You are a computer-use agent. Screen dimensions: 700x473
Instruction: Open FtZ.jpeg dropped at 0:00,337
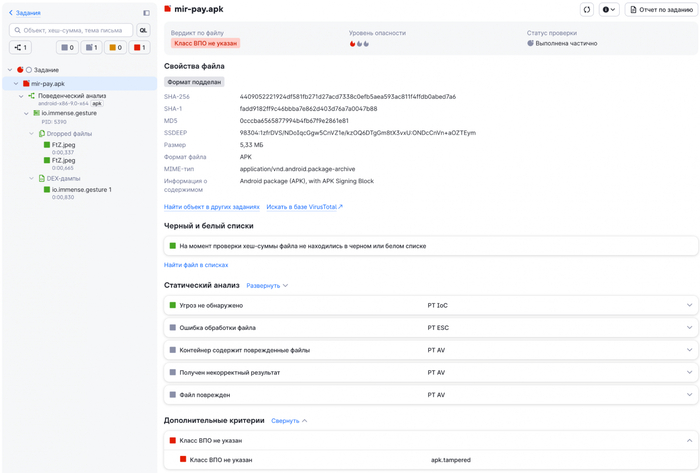(63, 145)
